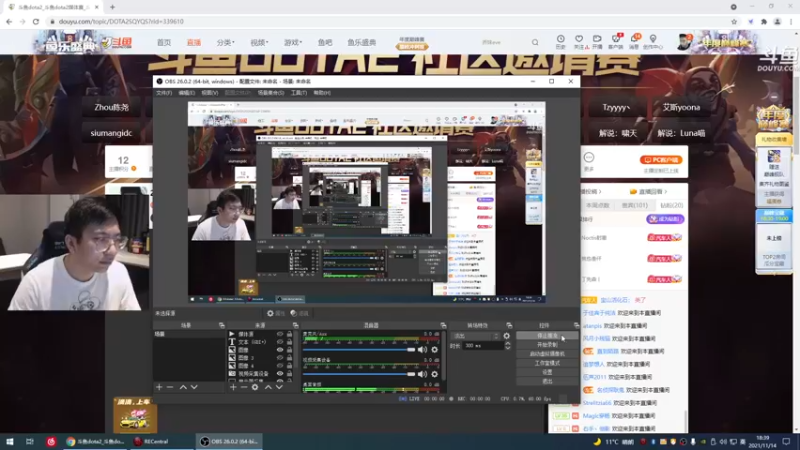Expand the 分类 dropdown on Douyu

(225, 42)
